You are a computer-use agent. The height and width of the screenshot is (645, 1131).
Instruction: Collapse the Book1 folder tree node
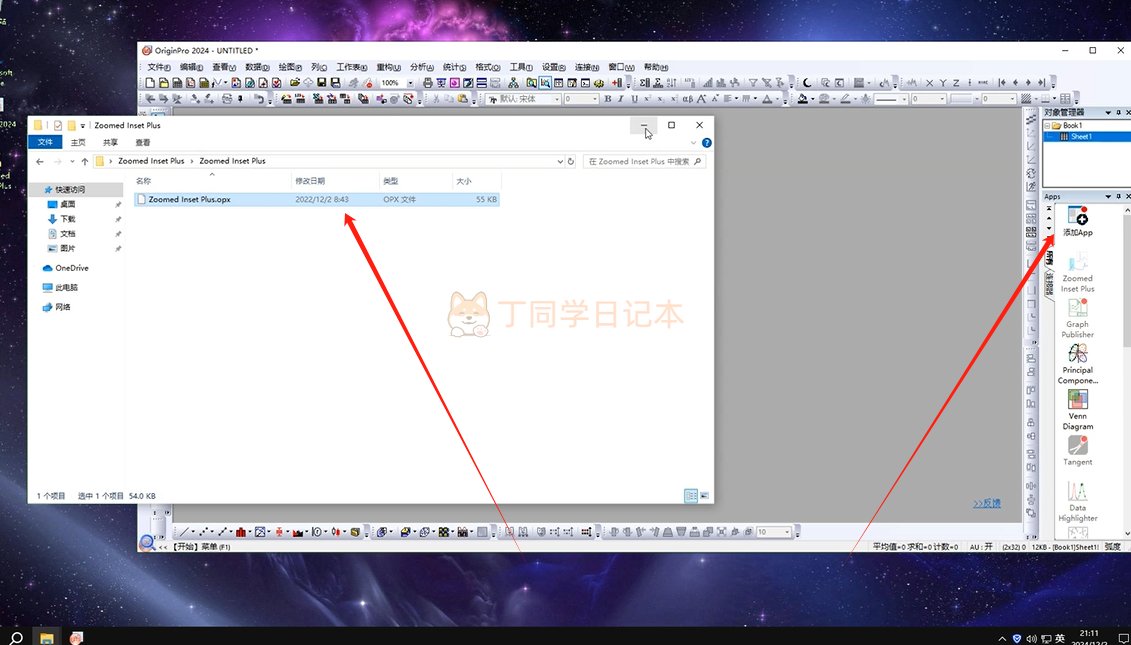point(1047,126)
